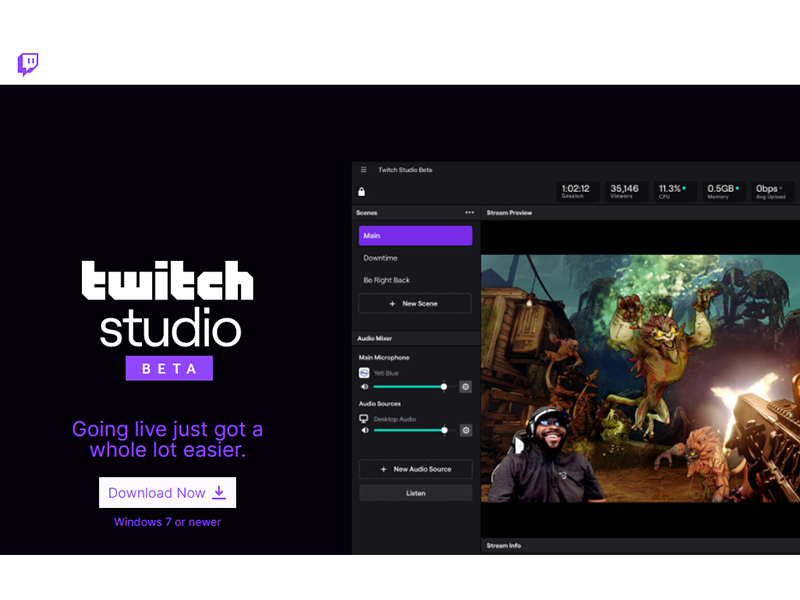This screenshot has height=600, width=800.
Task: Click the Scenes panel header label
Action: 367,213
